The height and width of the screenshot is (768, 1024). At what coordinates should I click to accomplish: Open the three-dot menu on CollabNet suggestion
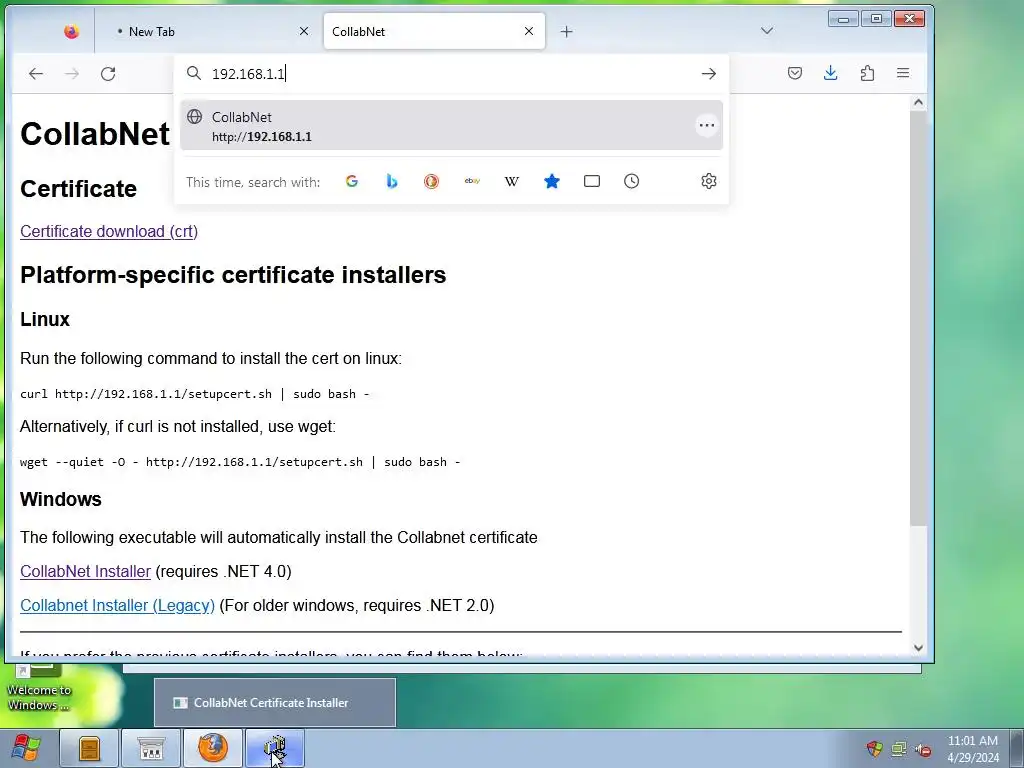(x=707, y=125)
